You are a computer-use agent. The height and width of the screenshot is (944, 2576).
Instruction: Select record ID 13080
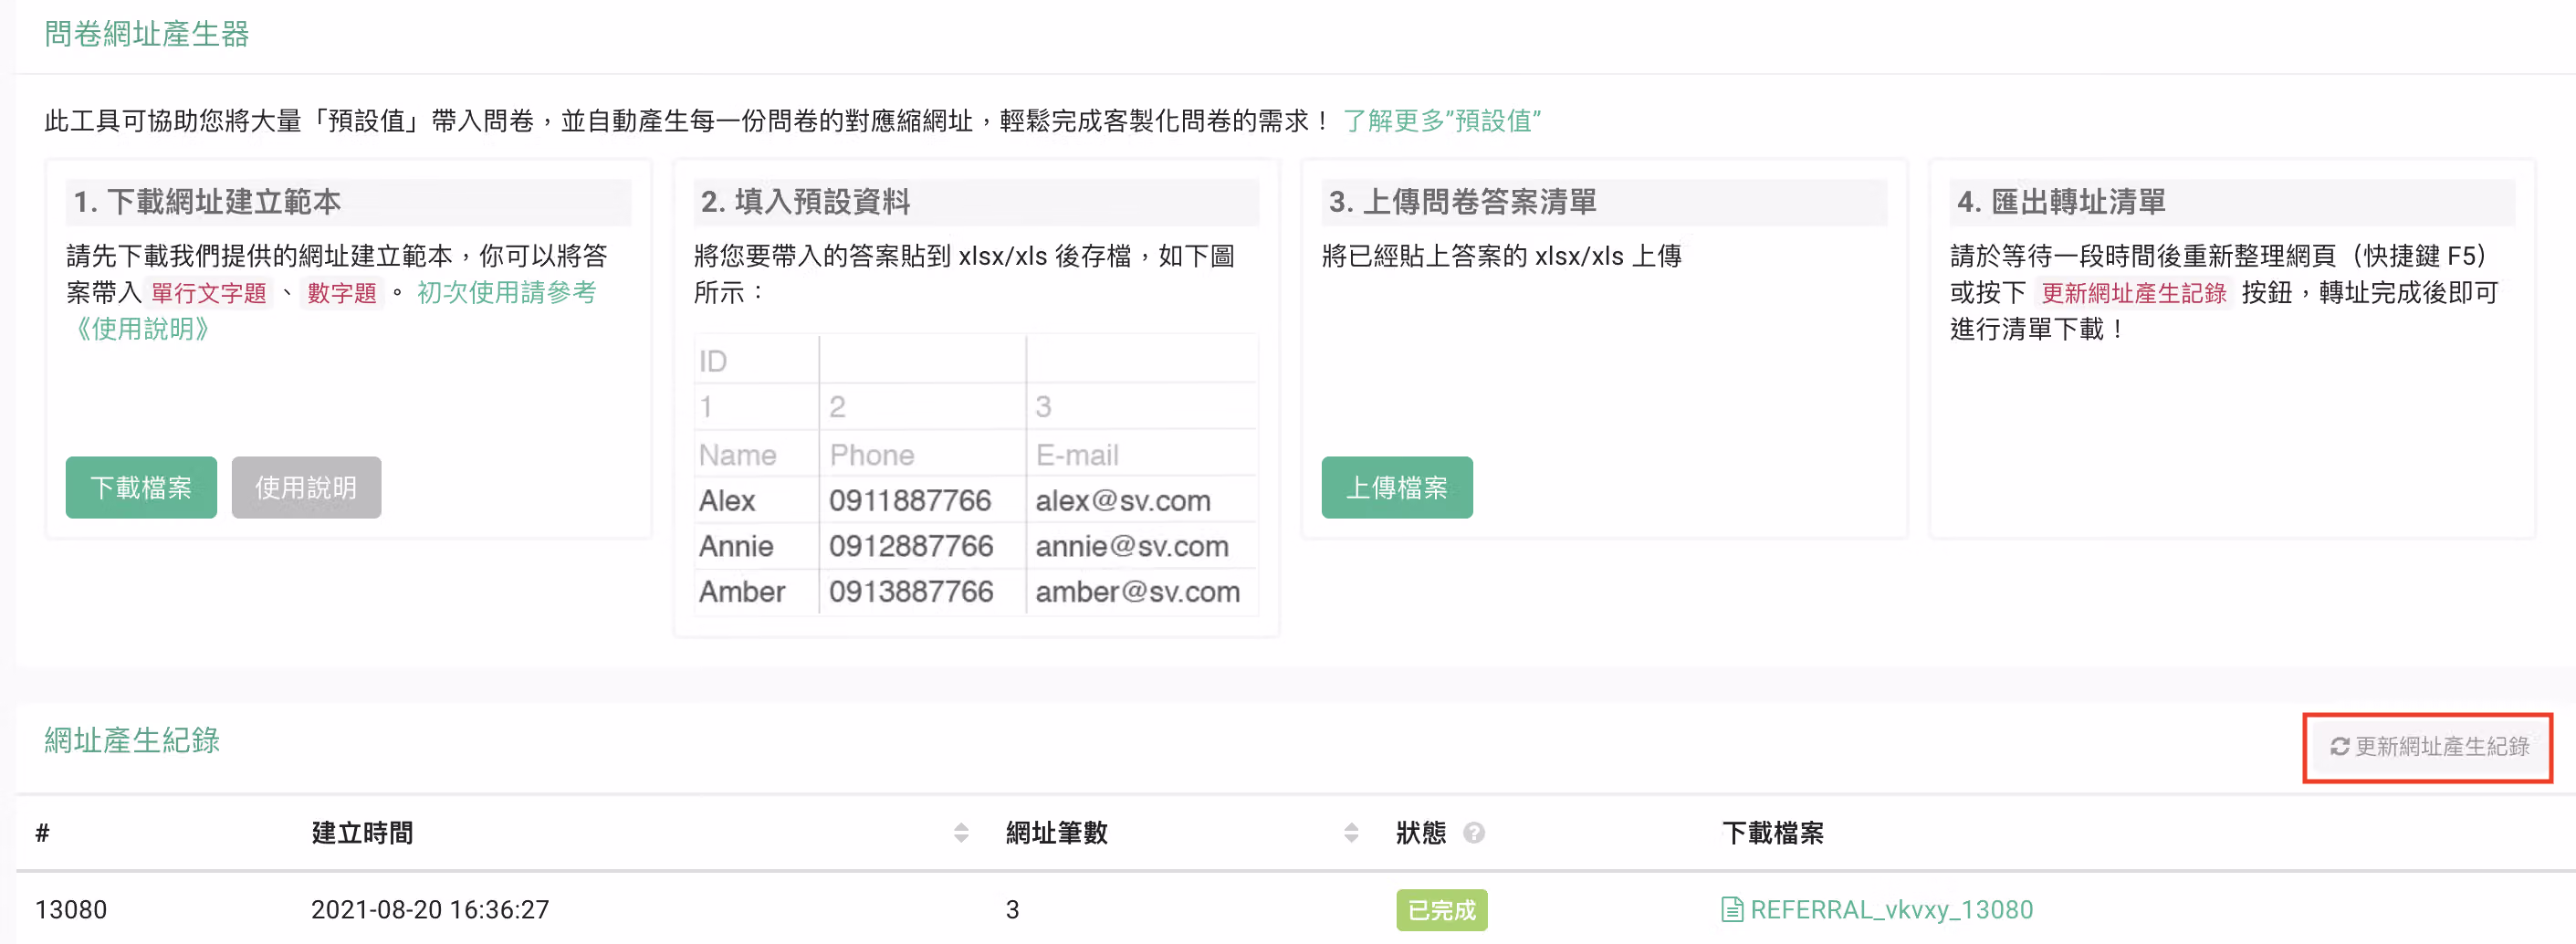coord(71,910)
